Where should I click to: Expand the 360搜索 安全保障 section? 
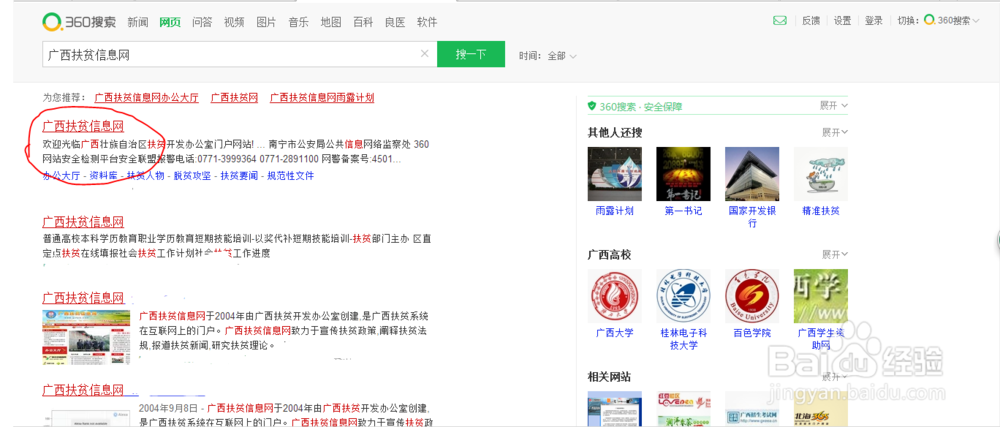pyautogui.click(x=834, y=106)
